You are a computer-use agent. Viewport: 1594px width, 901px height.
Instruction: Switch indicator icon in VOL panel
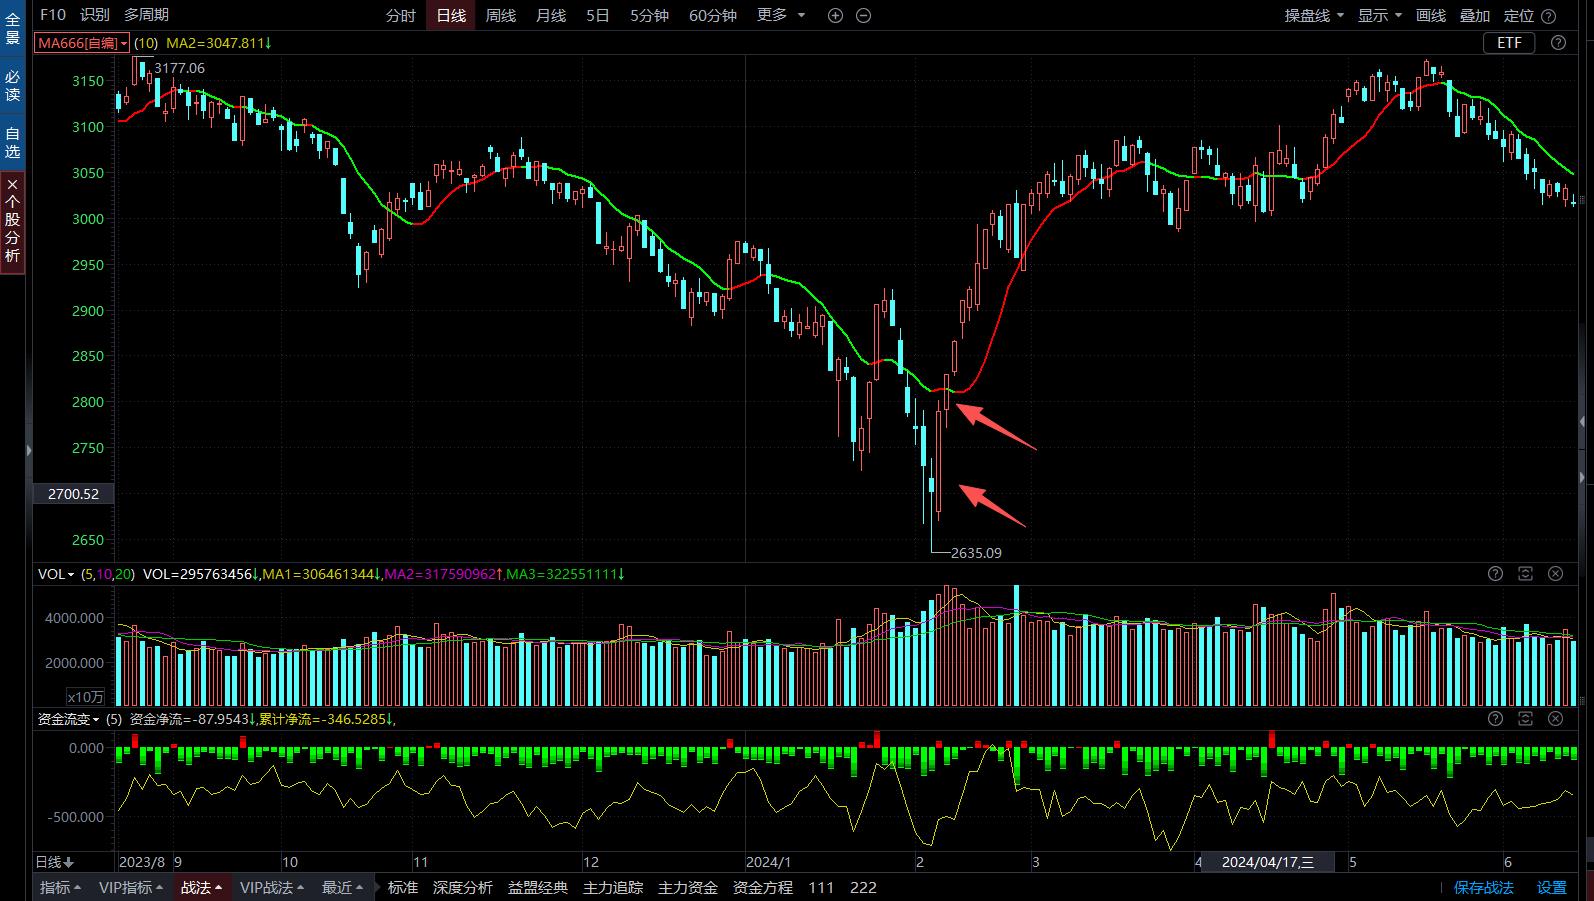[1525, 573]
